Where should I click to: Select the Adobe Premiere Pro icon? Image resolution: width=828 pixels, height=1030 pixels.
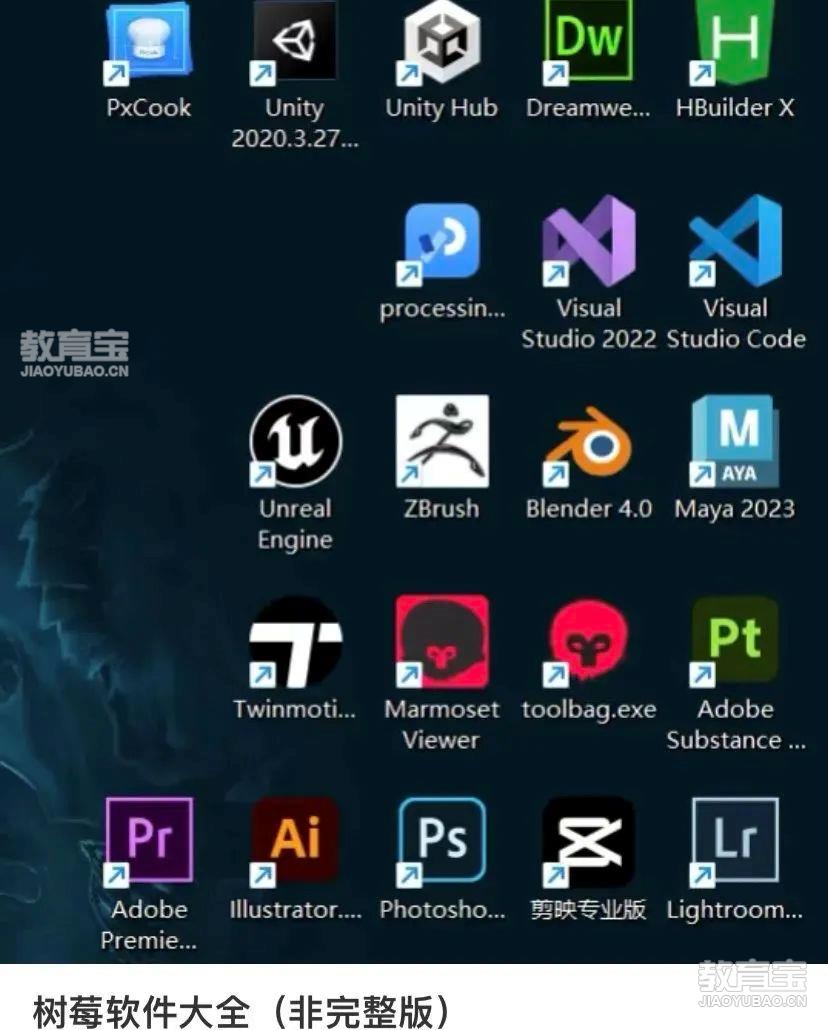pyautogui.click(x=148, y=841)
